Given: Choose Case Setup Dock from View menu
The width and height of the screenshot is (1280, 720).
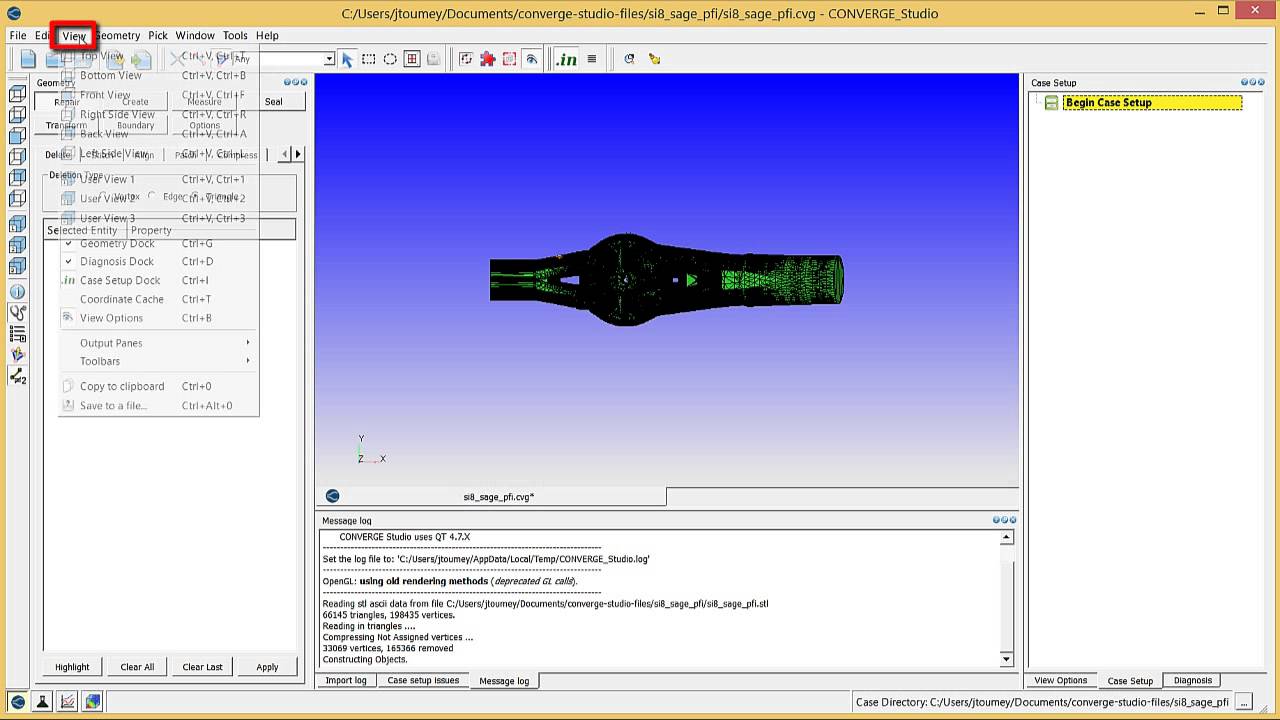Looking at the screenshot, I should click(158, 280).
